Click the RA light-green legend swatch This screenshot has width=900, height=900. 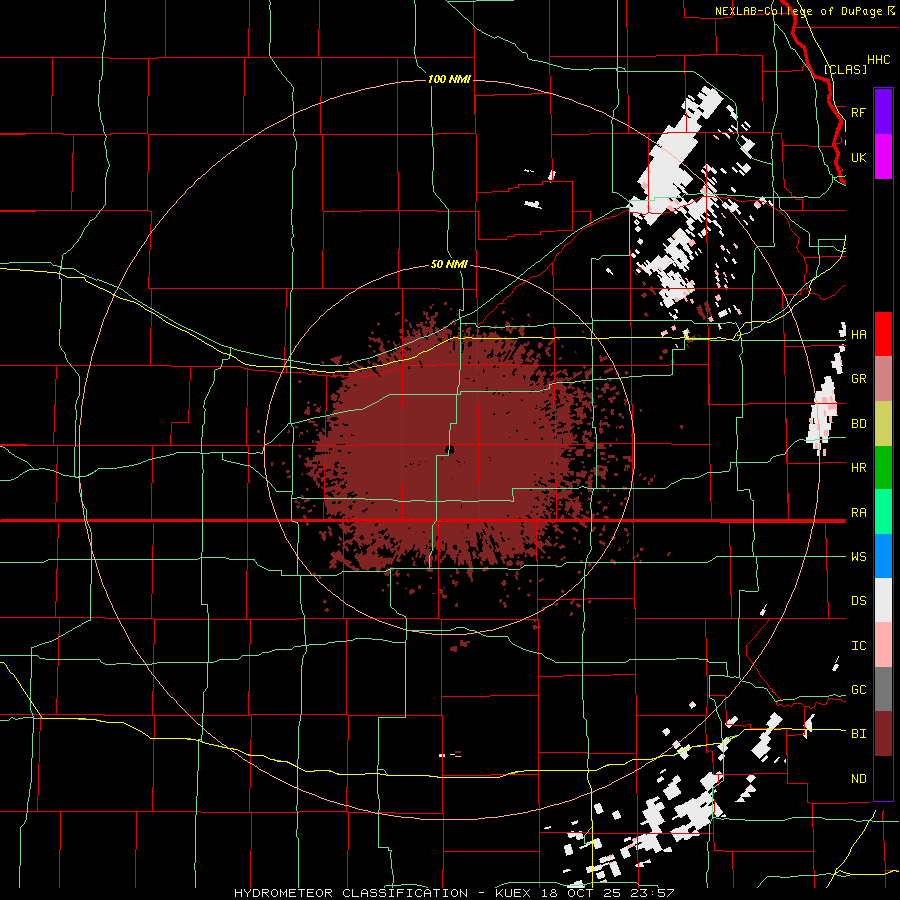pyautogui.click(x=883, y=512)
